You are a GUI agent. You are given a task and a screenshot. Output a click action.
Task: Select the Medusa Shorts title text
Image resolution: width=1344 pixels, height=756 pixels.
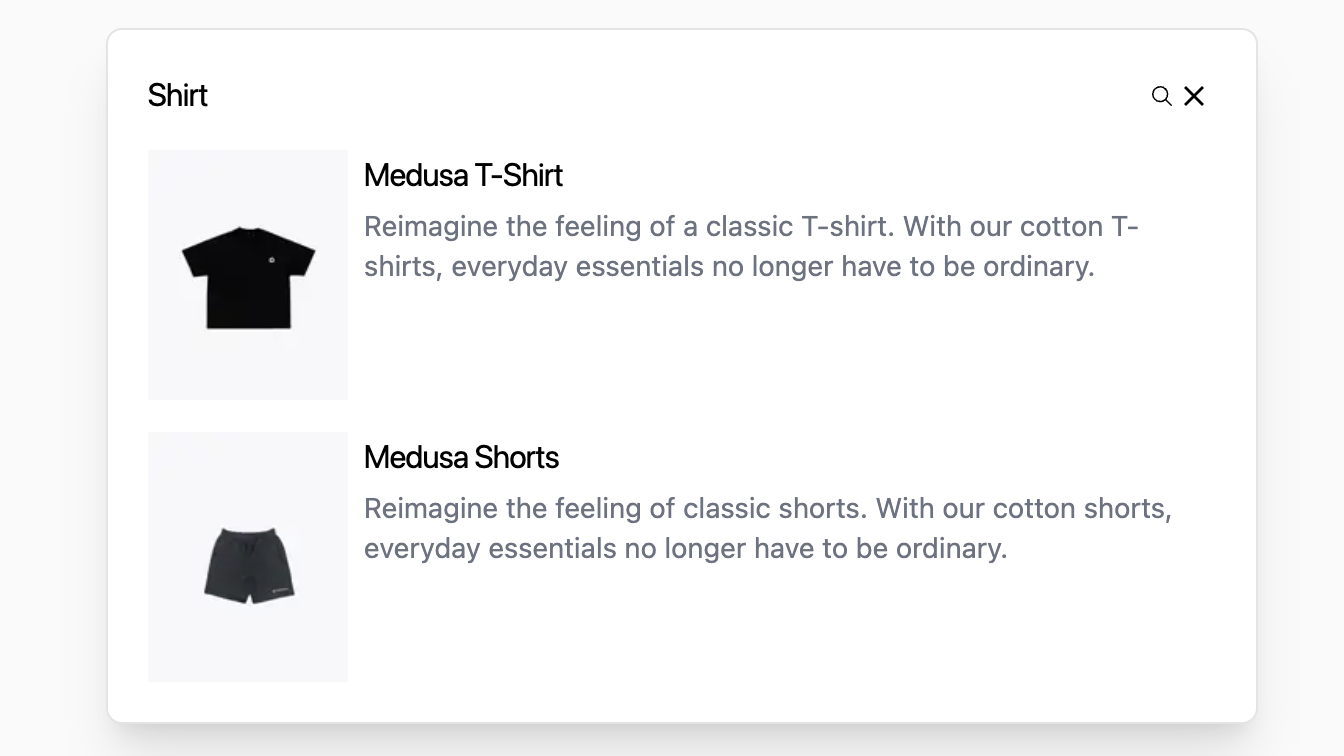(x=461, y=457)
